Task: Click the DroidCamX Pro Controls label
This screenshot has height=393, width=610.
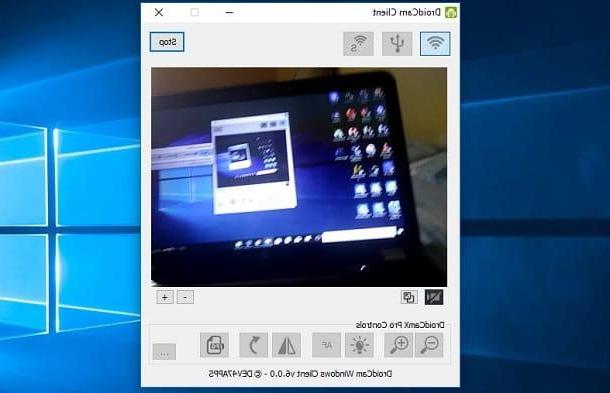Action: tap(400, 325)
